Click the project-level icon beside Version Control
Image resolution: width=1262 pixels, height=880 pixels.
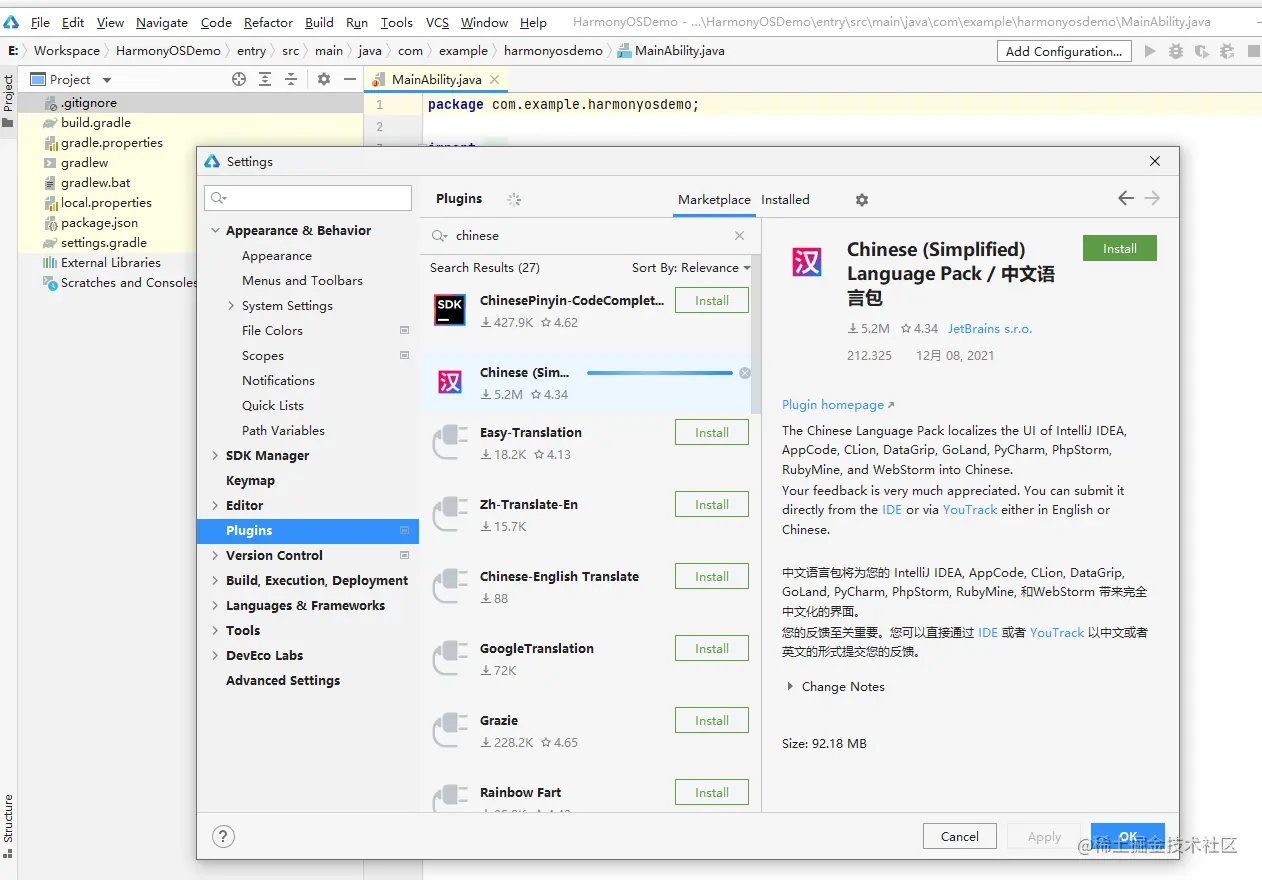[405, 555]
